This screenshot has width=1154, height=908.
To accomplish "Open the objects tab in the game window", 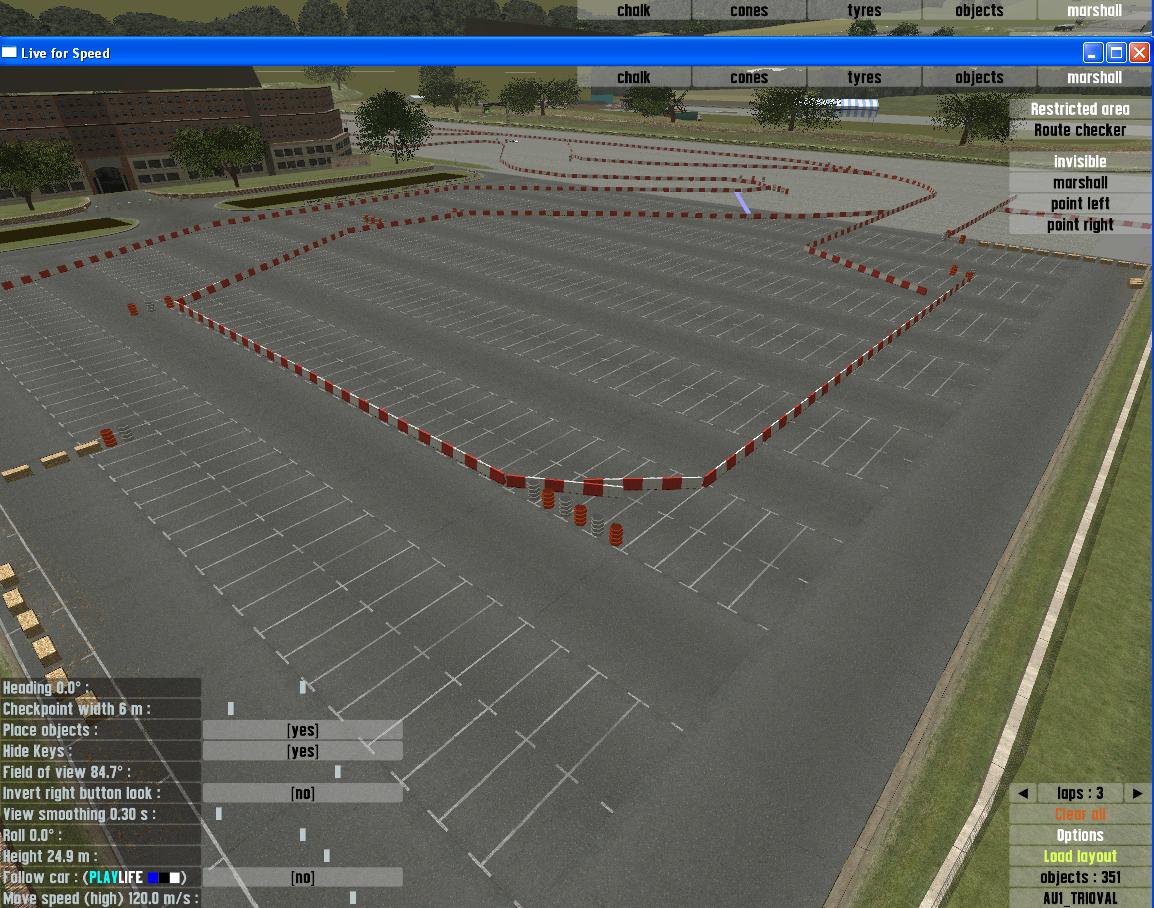I will click(x=979, y=77).
